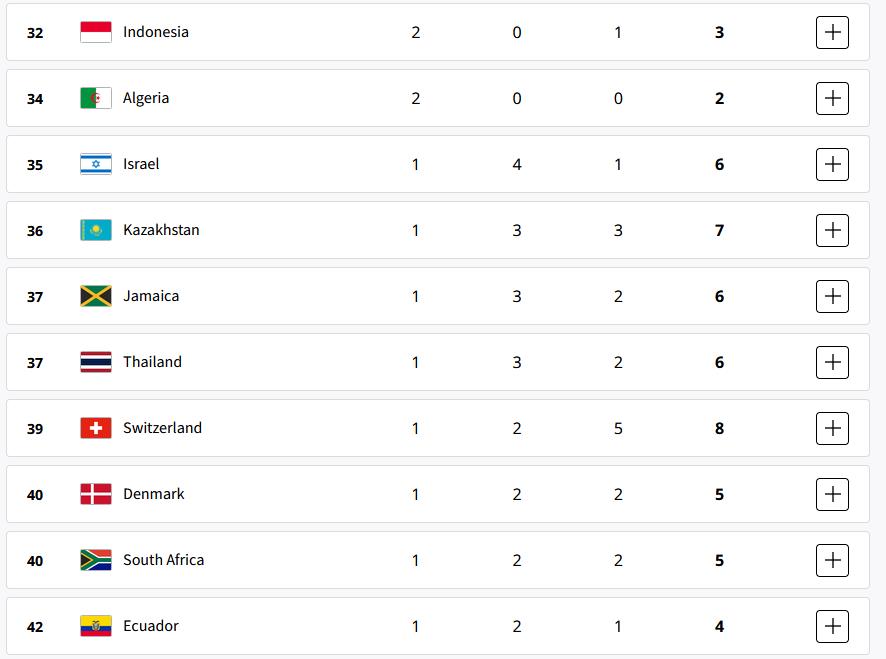Expand Ecuador row plus button
This screenshot has width=886, height=659.
click(x=832, y=626)
